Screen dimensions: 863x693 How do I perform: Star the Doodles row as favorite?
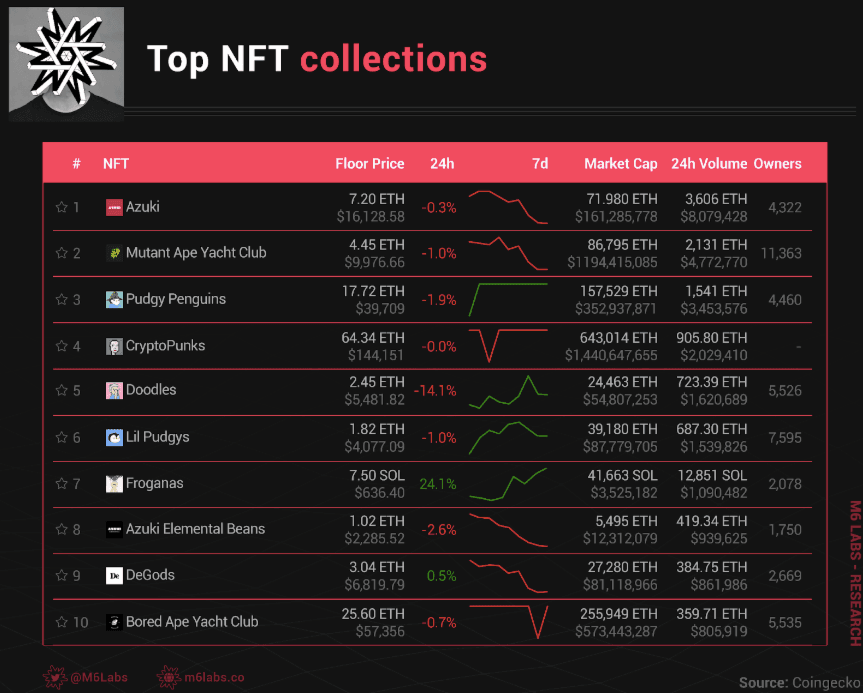click(61, 391)
